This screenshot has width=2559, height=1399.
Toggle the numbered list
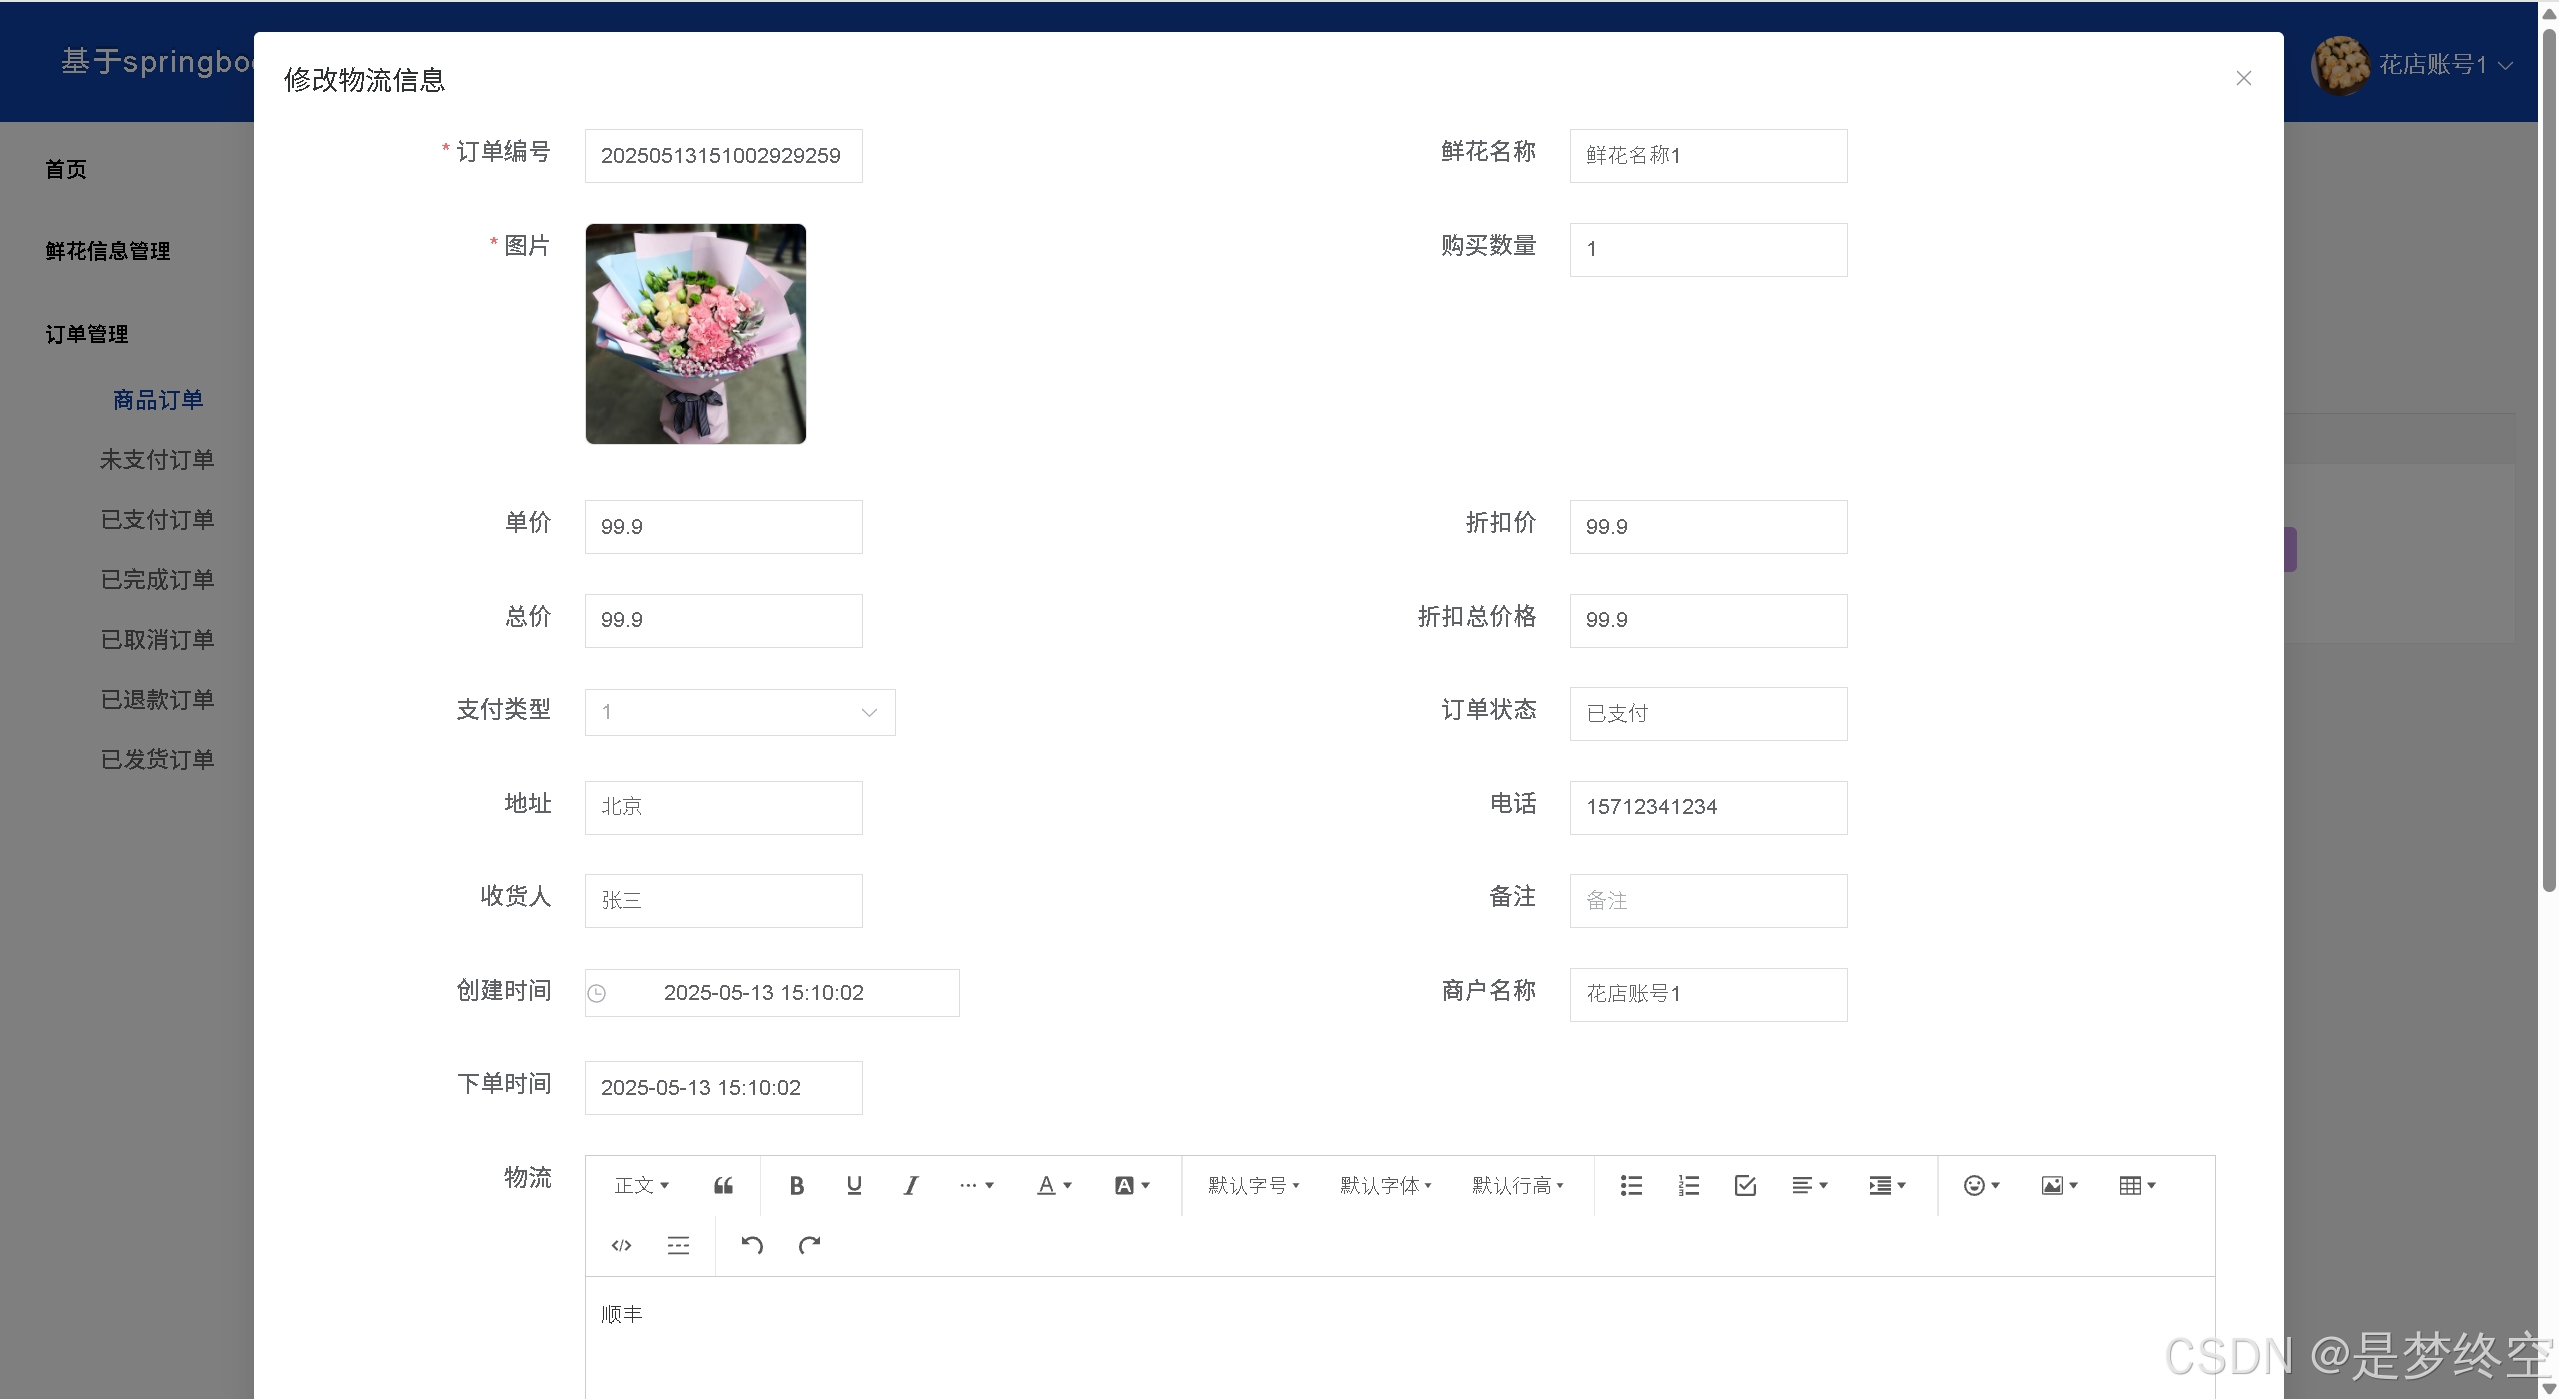coord(1687,1185)
